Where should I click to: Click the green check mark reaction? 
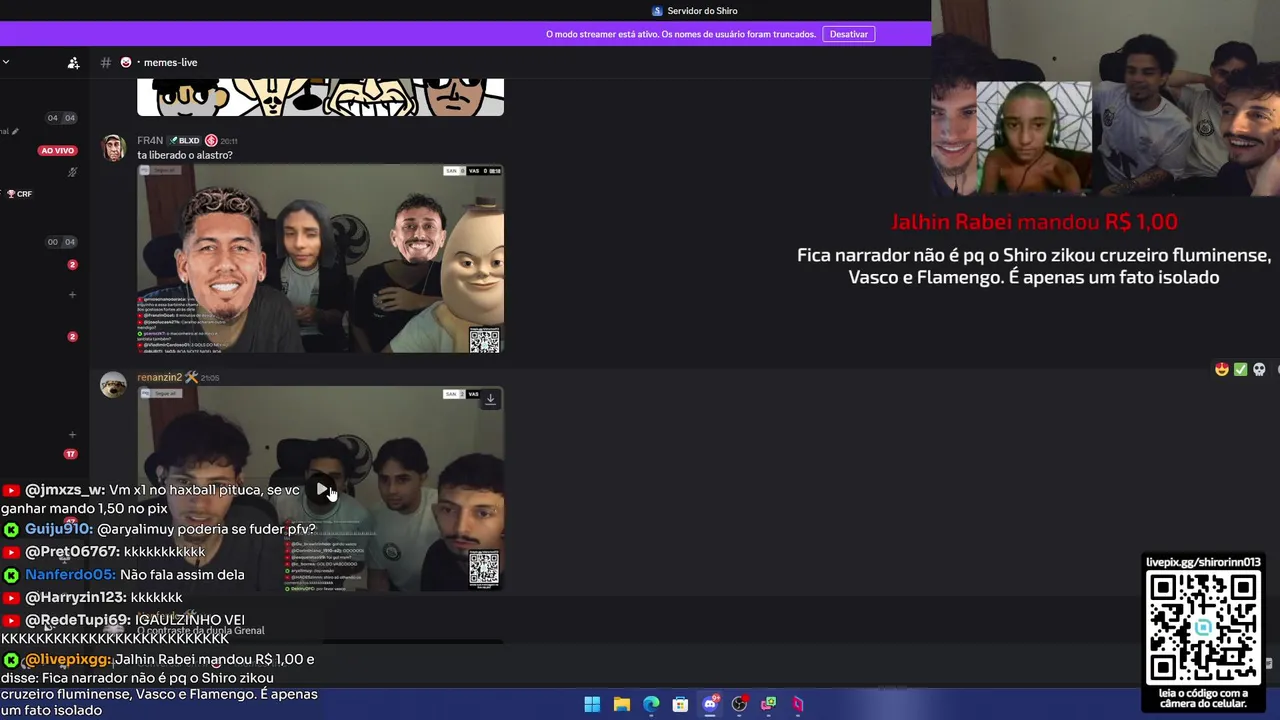coord(1240,369)
